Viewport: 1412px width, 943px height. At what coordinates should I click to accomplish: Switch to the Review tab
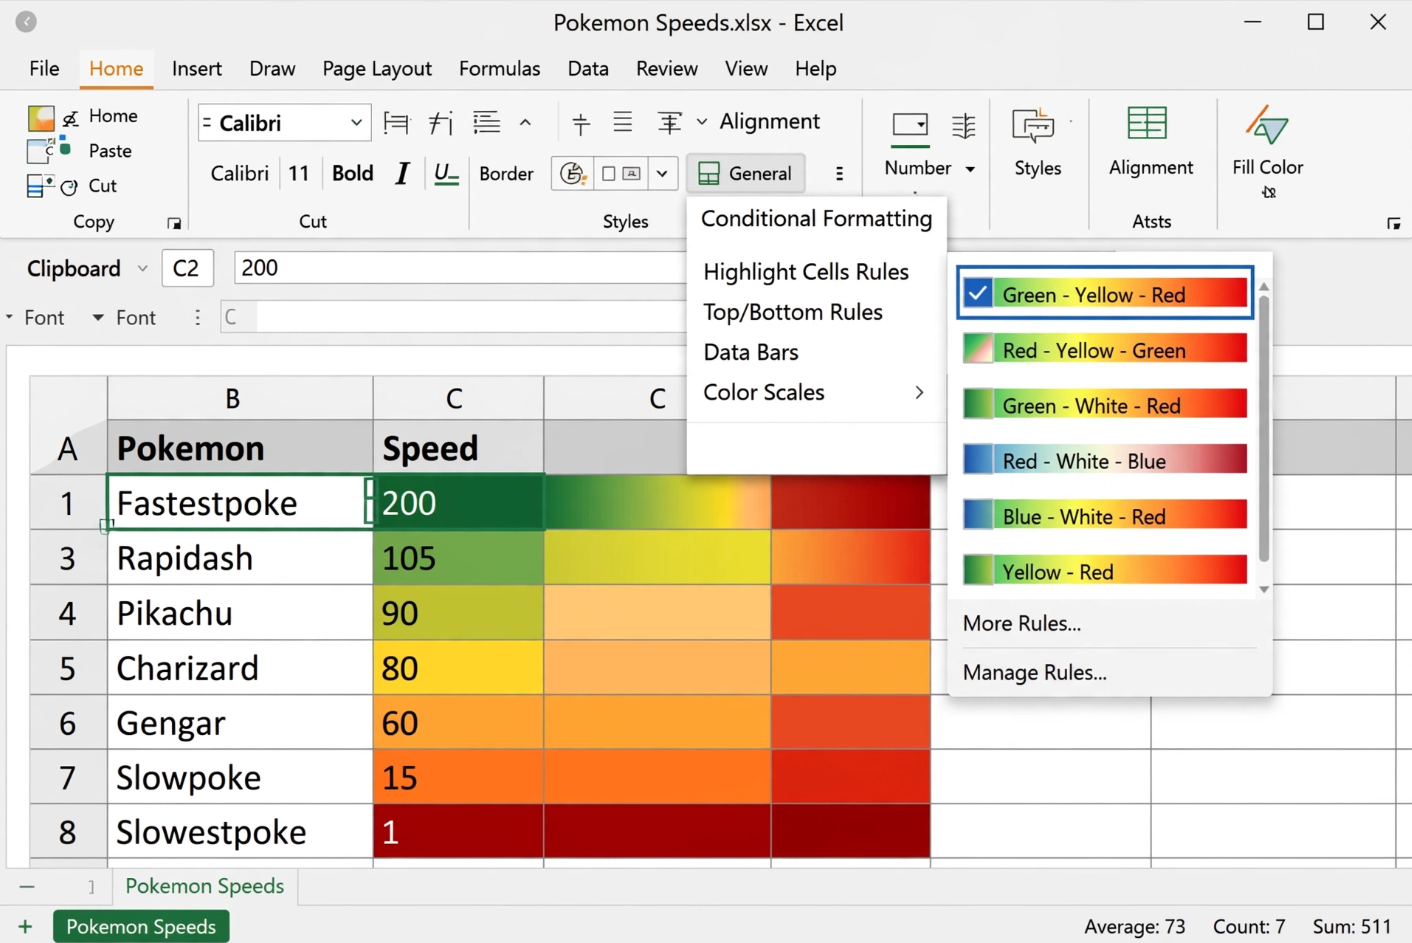click(x=667, y=69)
